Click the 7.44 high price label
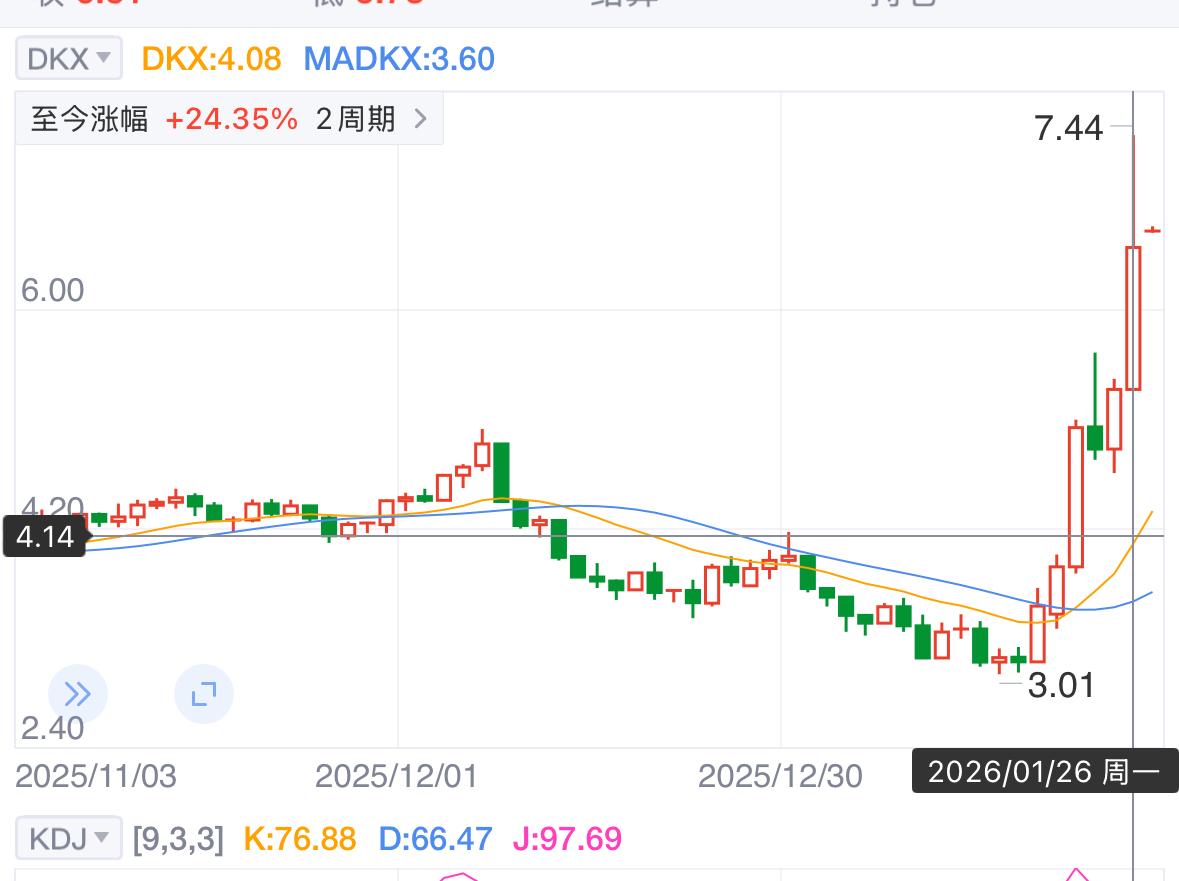 coord(1068,128)
